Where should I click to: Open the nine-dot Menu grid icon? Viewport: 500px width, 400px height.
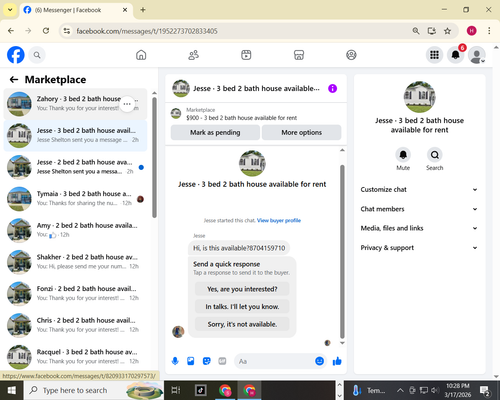pos(434,55)
